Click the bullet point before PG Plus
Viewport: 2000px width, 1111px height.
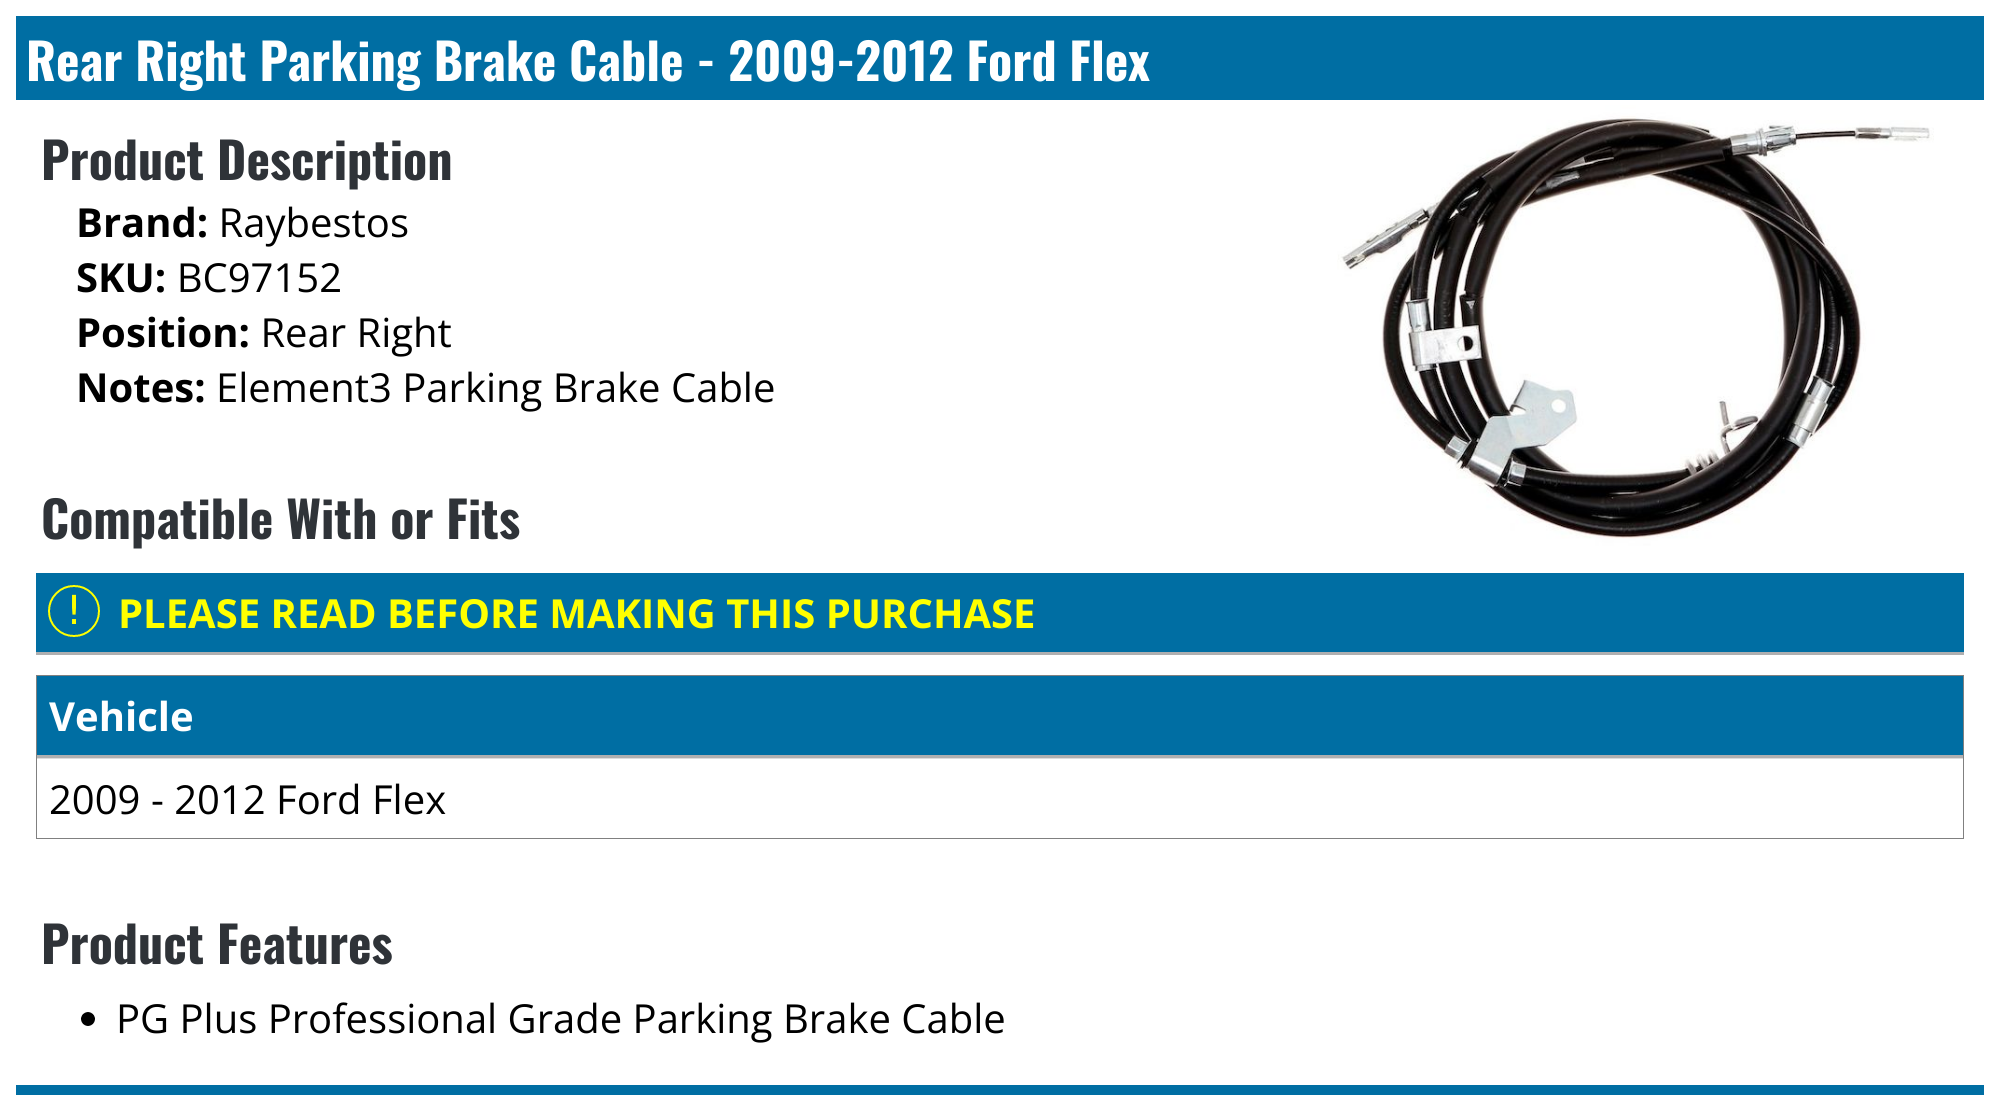[89, 1021]
